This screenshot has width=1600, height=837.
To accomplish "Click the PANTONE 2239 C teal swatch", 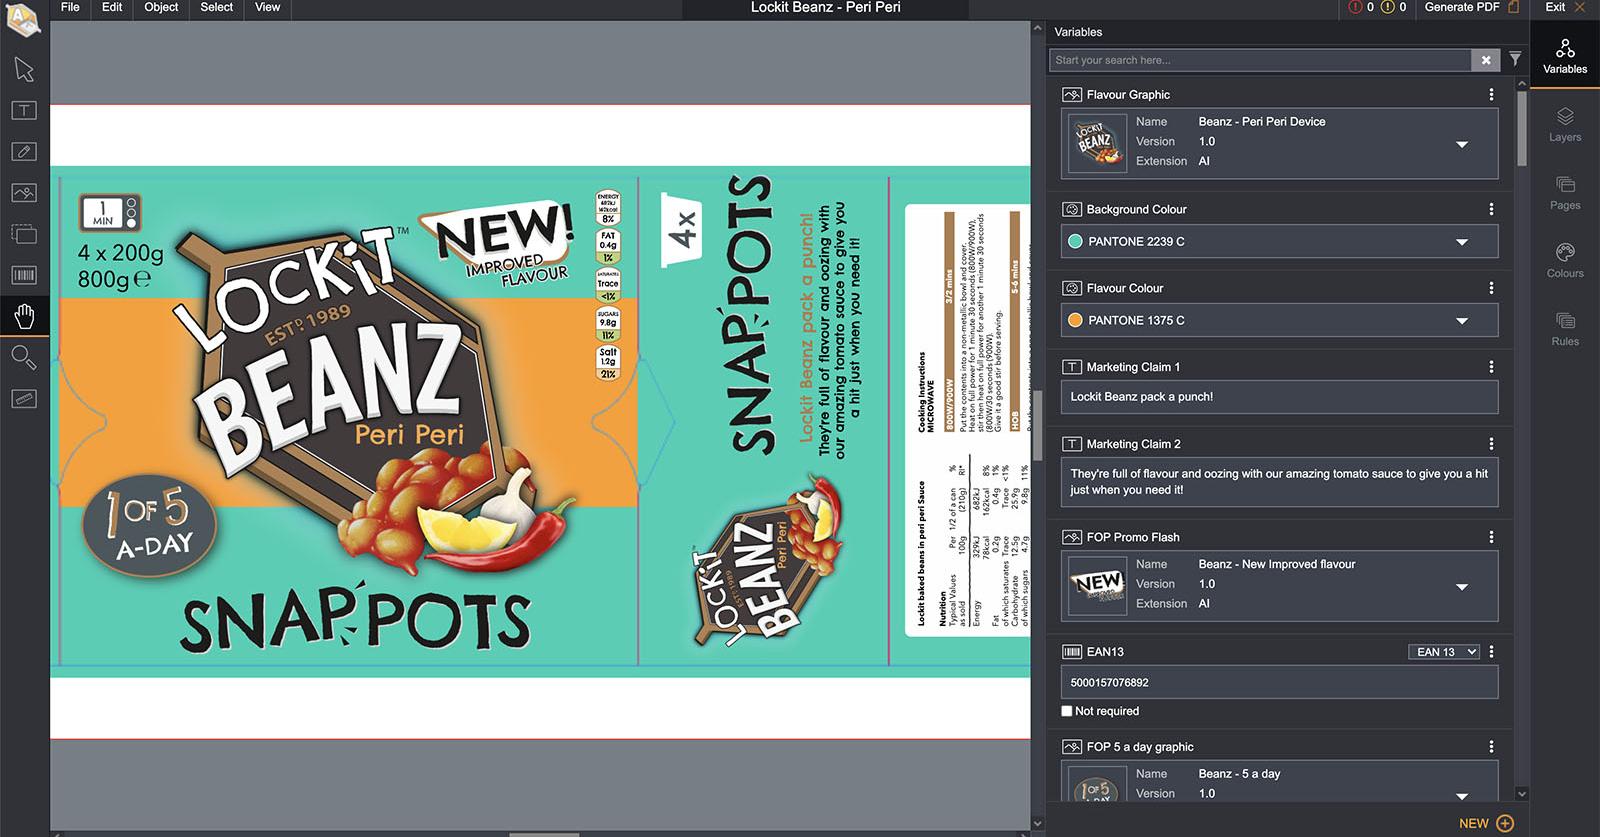I will click(x=1075, y=241).
